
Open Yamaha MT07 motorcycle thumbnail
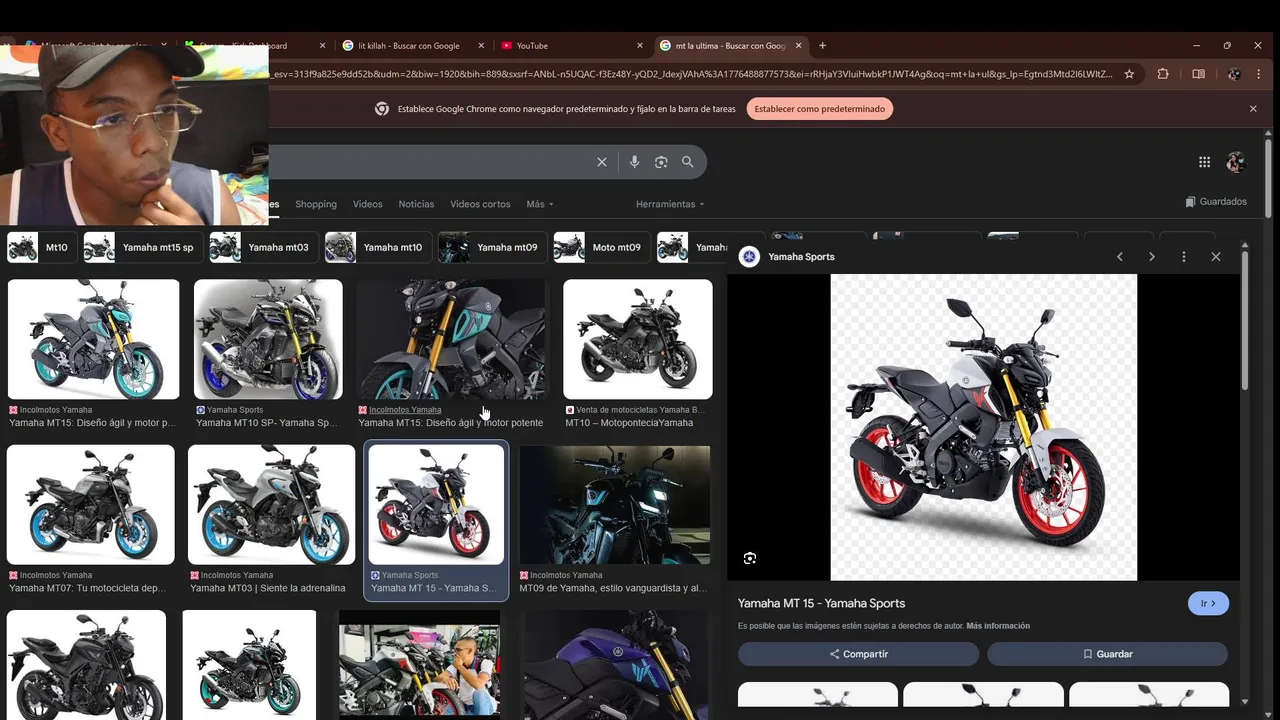click(x=90, y=505)
